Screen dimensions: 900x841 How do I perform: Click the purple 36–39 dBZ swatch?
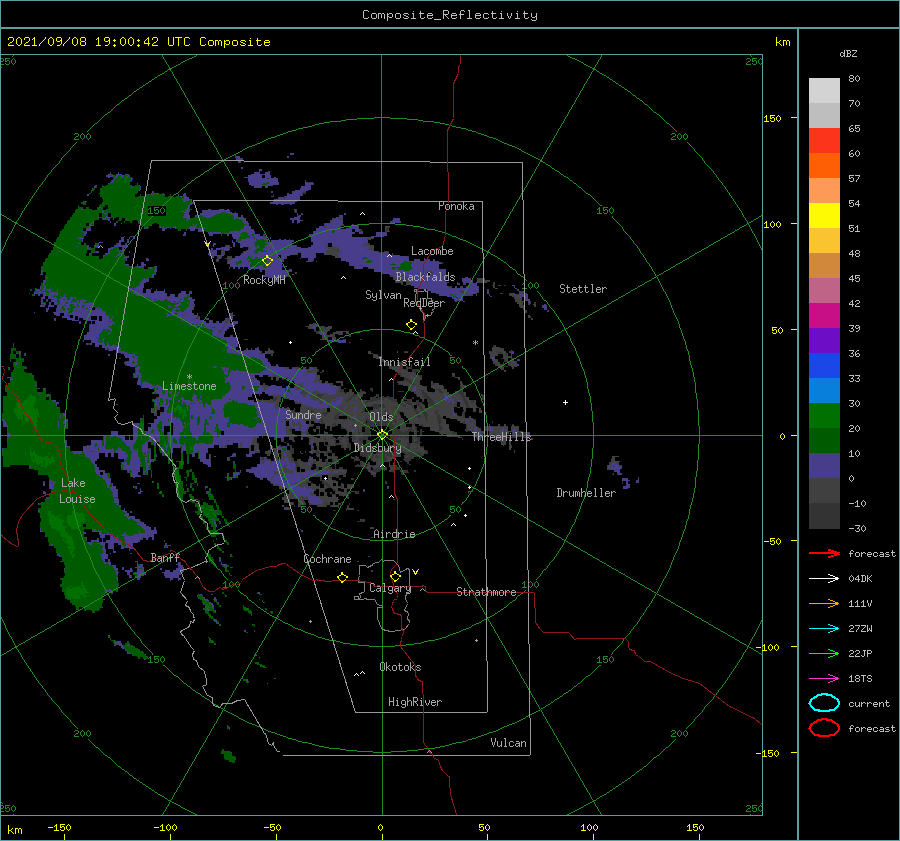(824, 340)
